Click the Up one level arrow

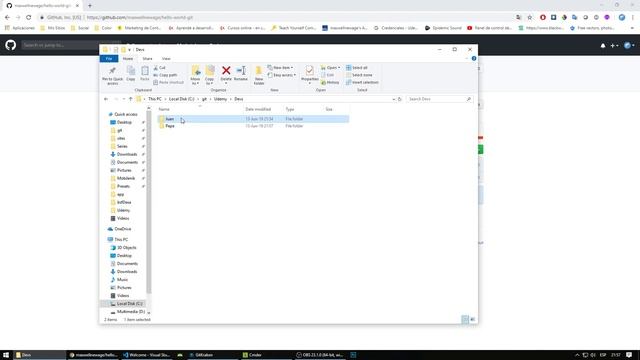131,99
